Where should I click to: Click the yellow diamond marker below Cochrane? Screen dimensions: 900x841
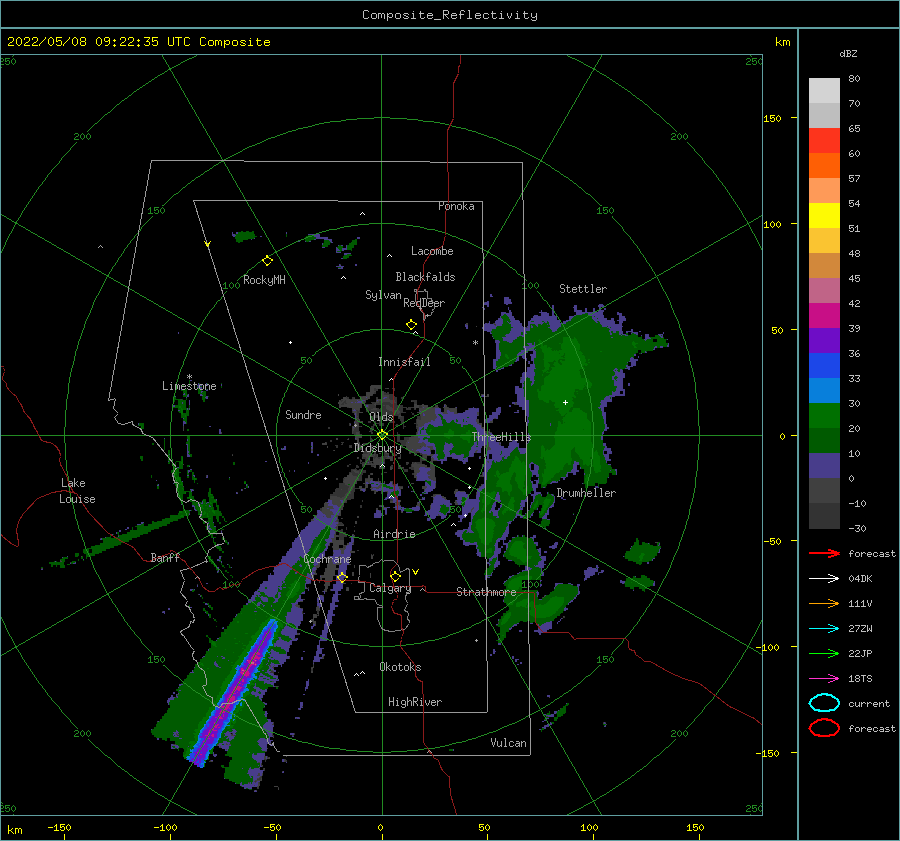pyautogui.click(x=342, y=577)
